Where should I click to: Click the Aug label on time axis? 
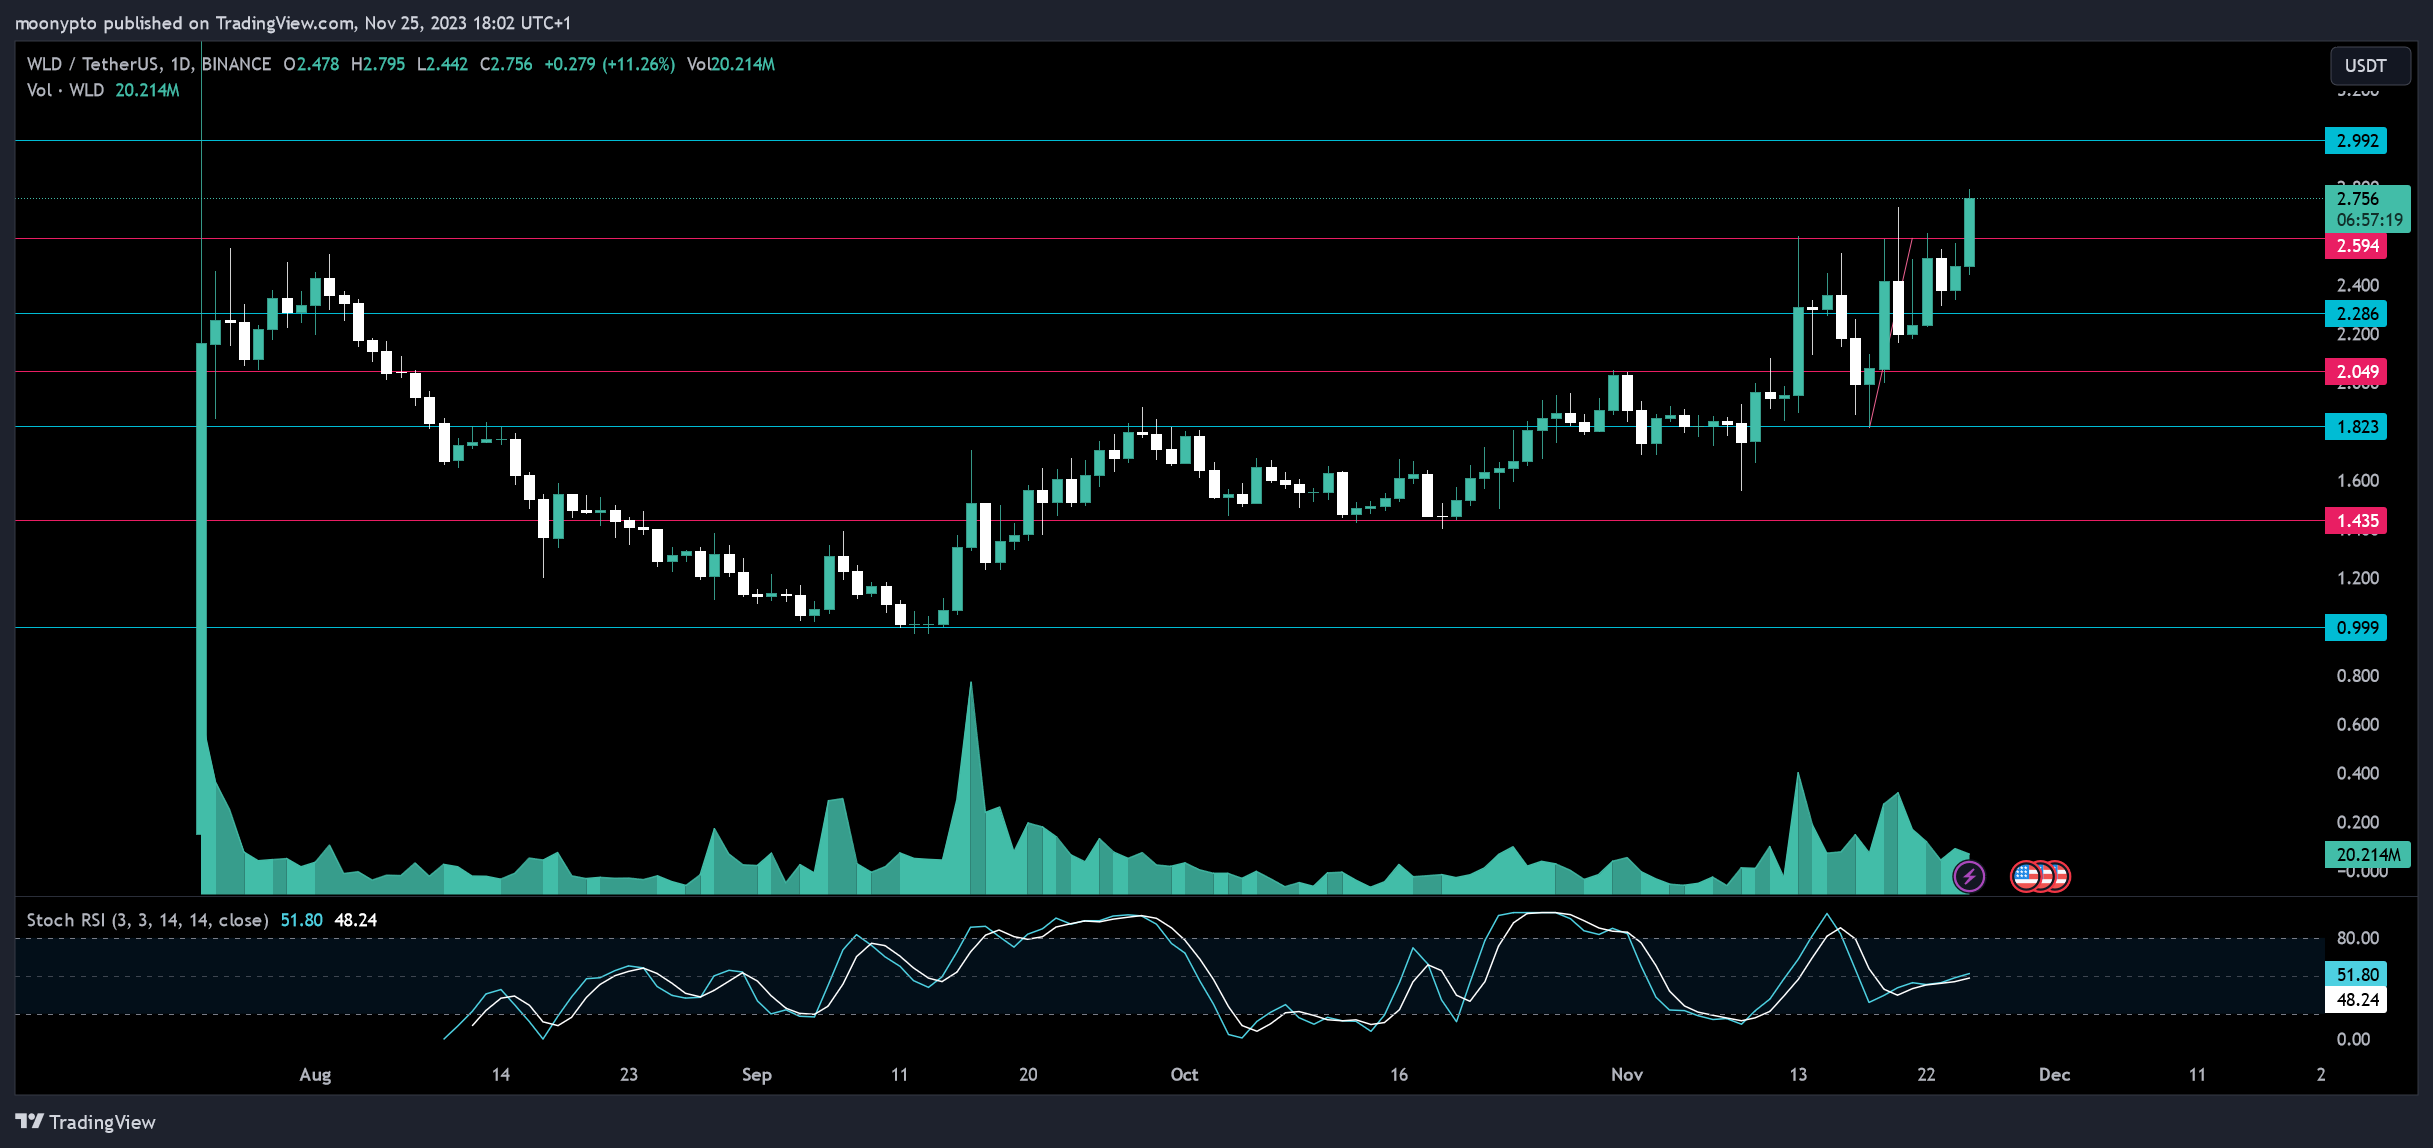315,1075
